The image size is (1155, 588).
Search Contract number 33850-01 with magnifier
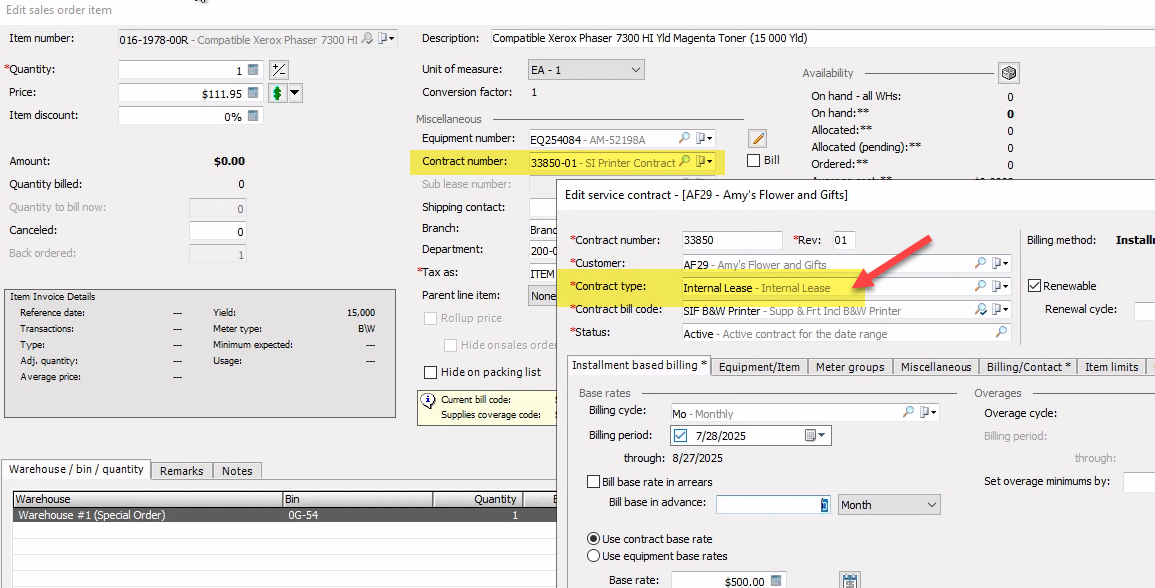click(x=684, y=161)
